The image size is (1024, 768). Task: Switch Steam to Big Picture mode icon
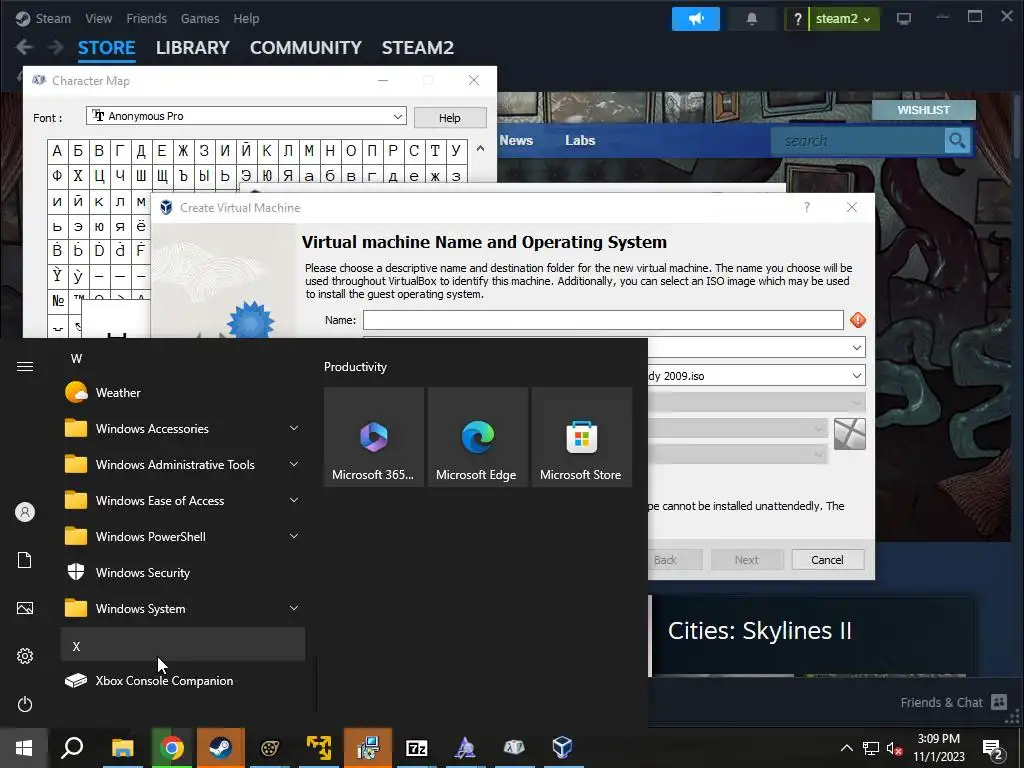click(x=904, y=19)
